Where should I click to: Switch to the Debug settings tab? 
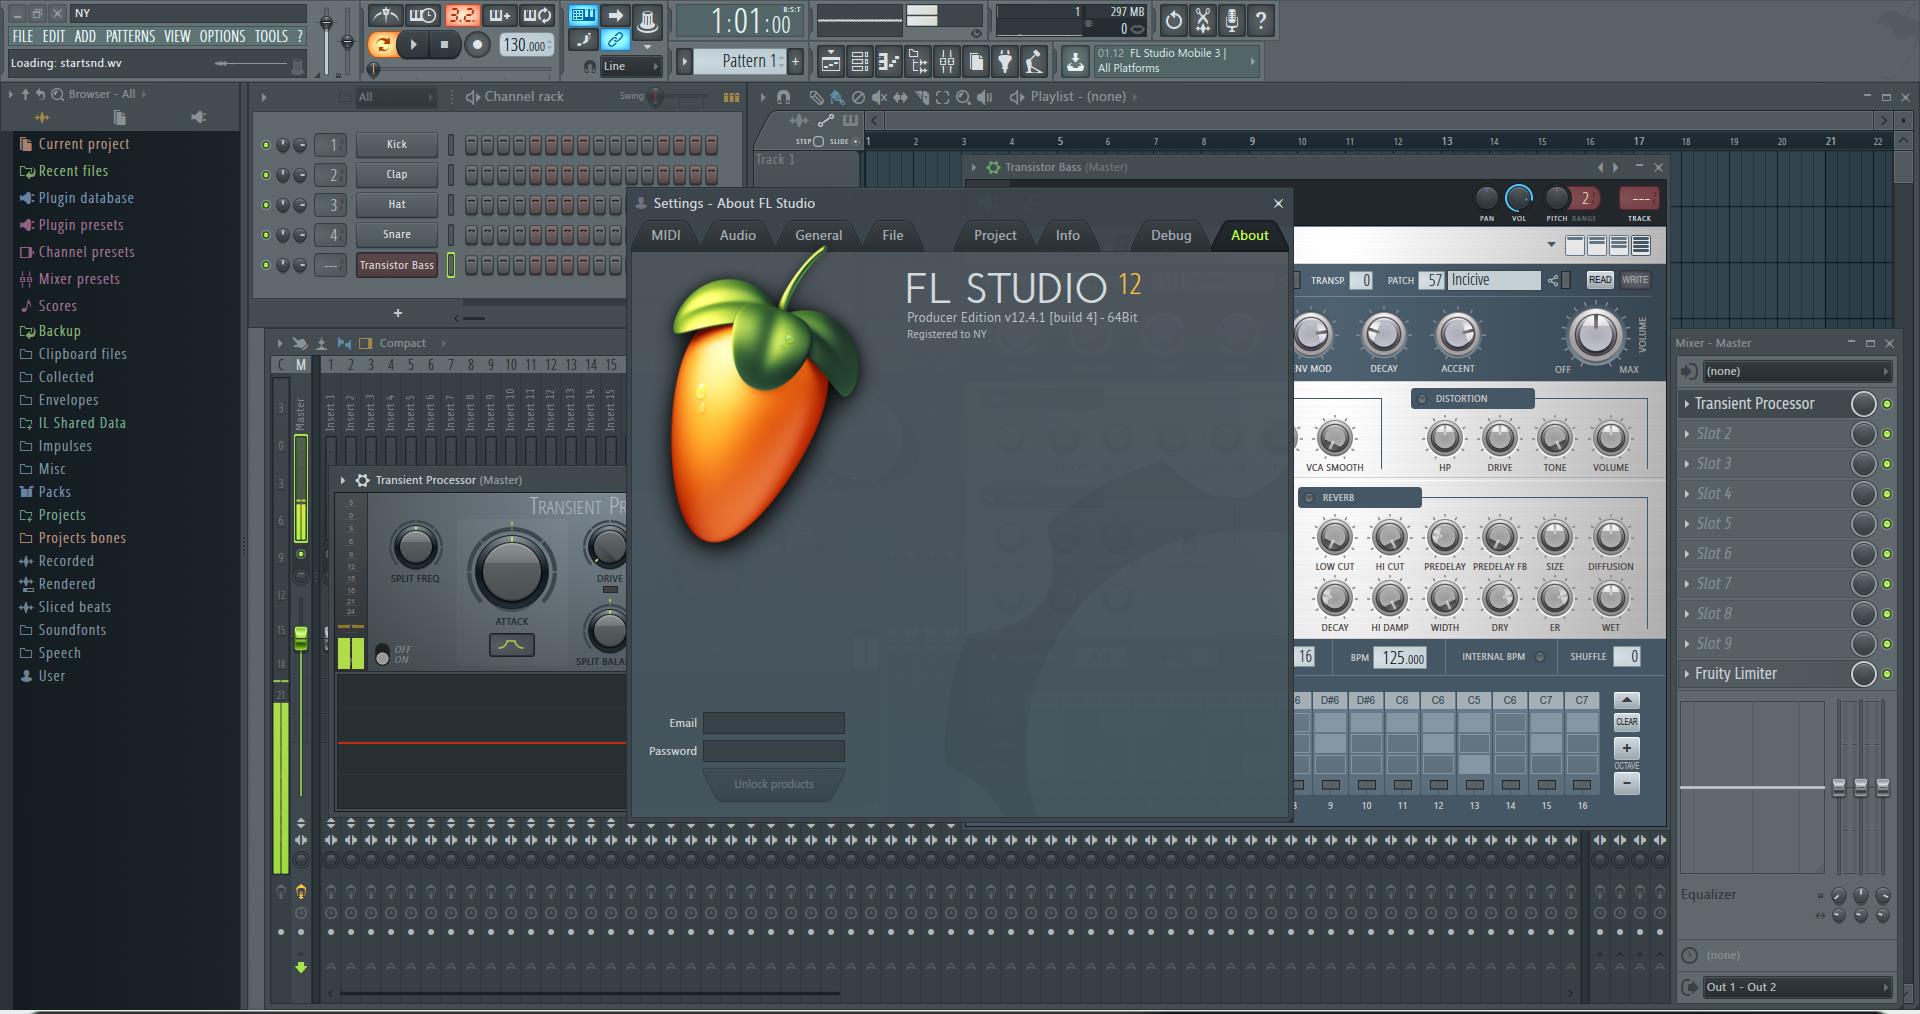coord(1171,235)
